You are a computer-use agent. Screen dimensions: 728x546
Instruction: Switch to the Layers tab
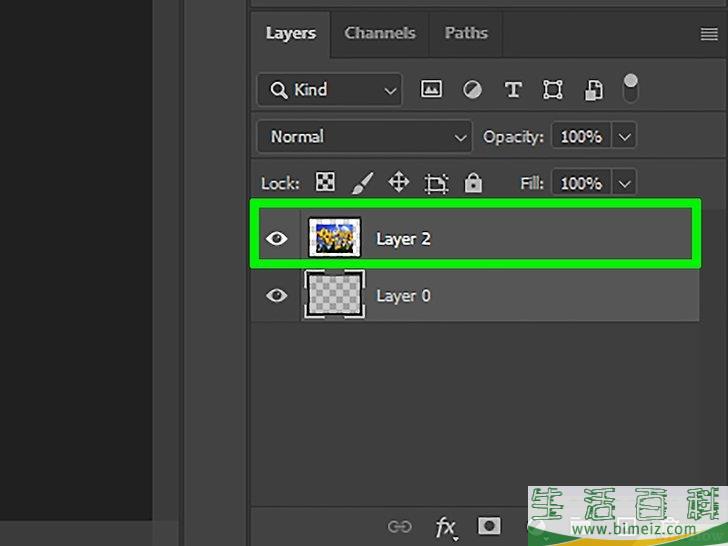click(x=291, y=33)
